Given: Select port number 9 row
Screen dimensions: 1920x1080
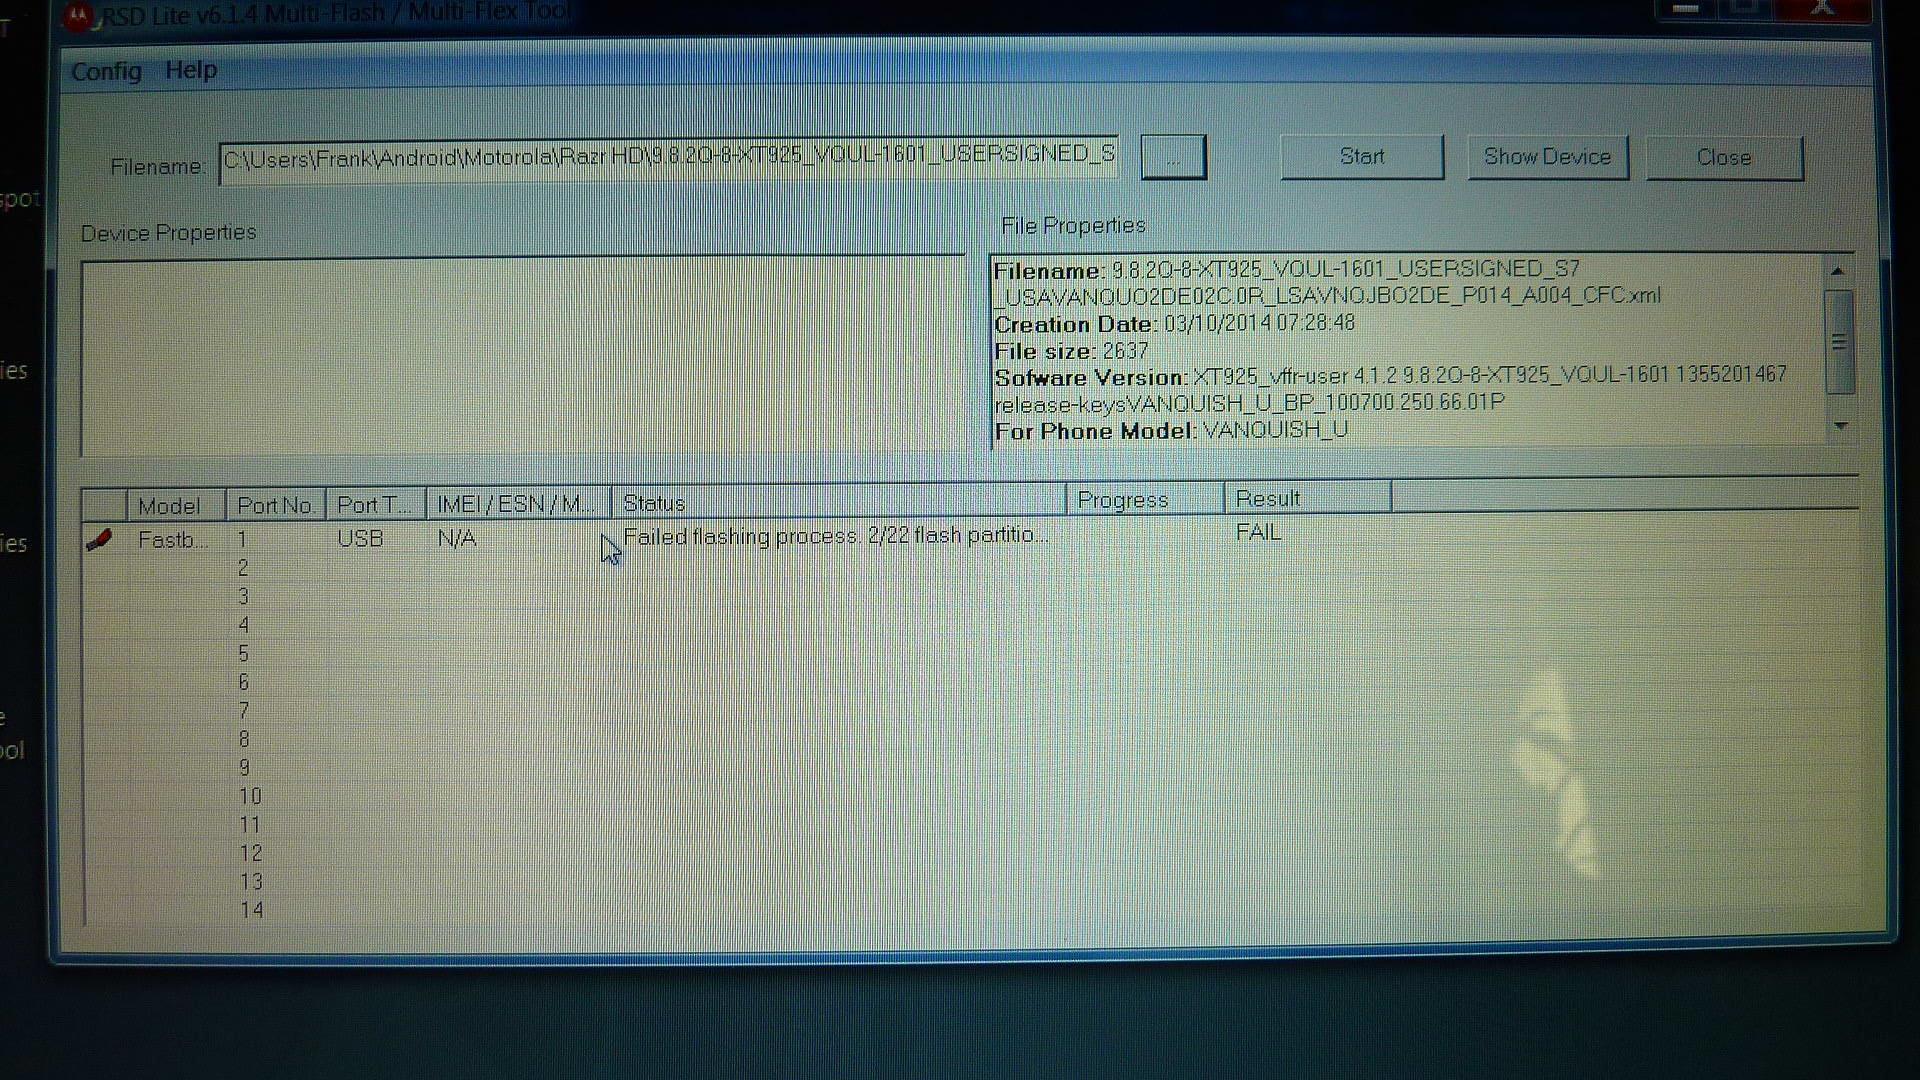Looking at the screenshot, I should pyautogui.click(x=244, y=768).
